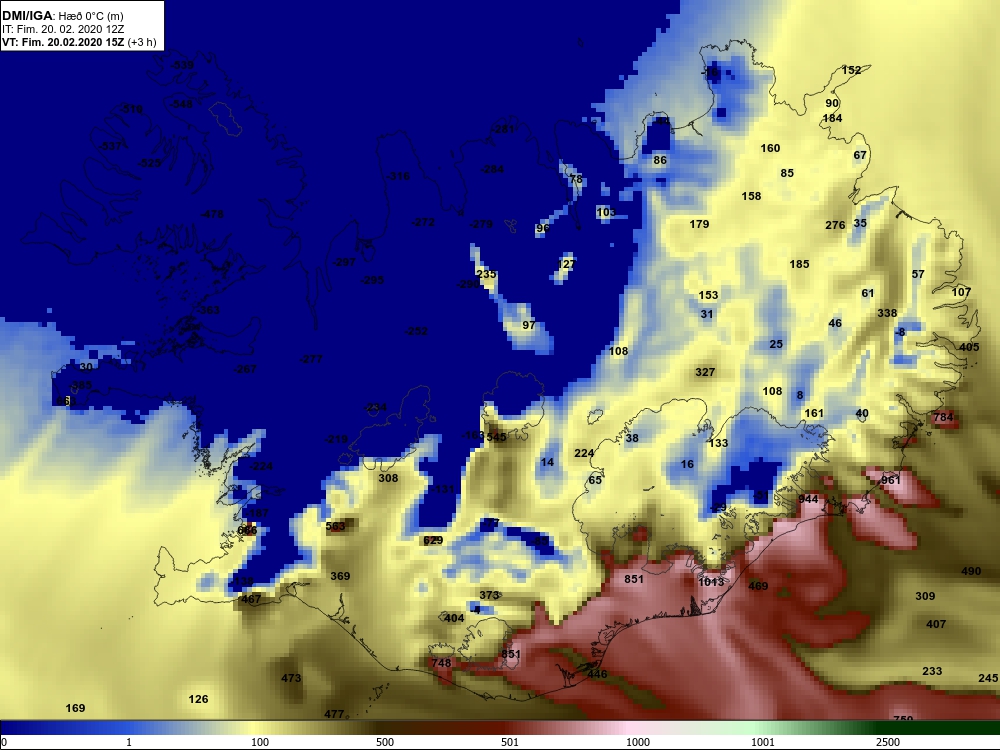The width and height of the screenshot is (1000, 750).
Task: Click the '1000' label on the color scale
Action: pyautogui.click(x=638, y=742)
